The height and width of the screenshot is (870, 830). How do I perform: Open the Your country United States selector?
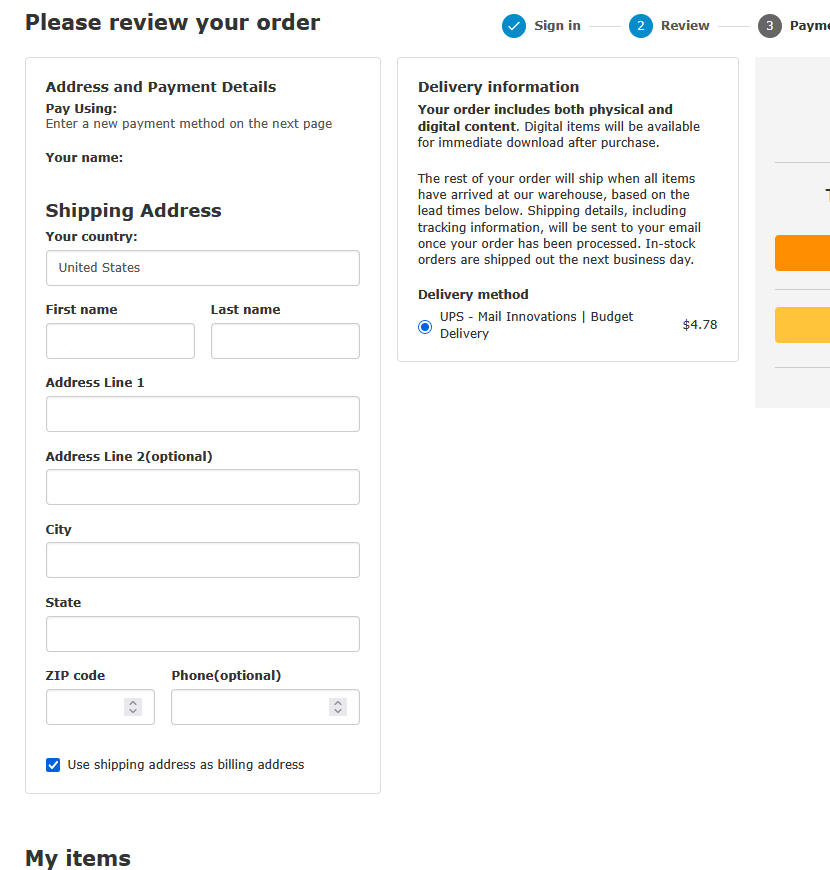coord(203,268)
